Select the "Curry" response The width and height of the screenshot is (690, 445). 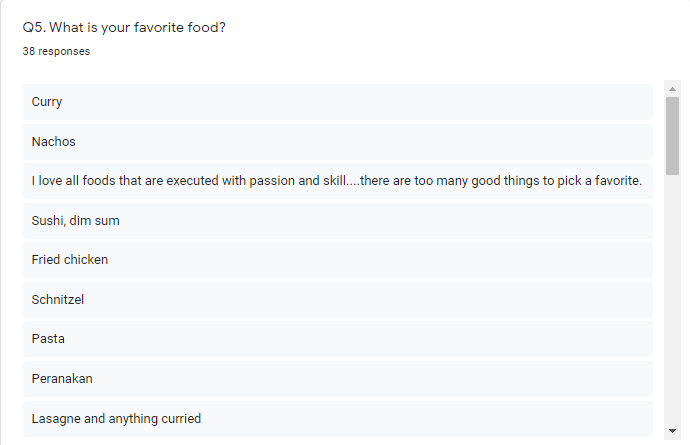tap(47, 102)
